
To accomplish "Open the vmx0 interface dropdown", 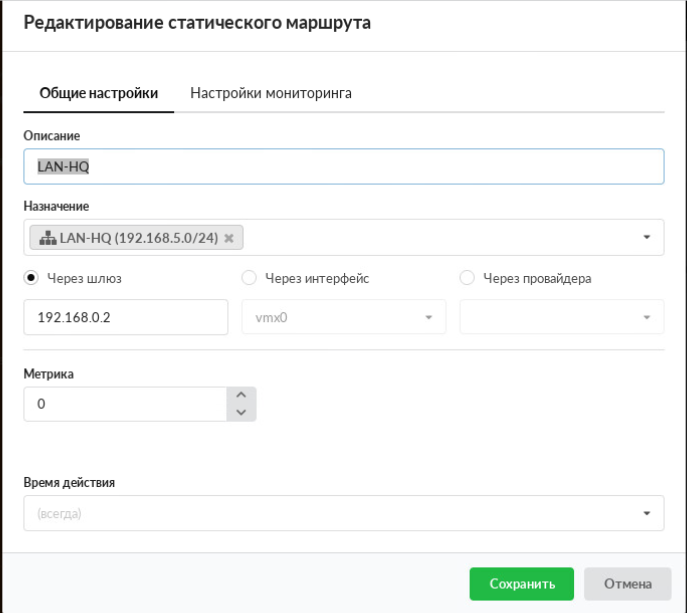I will [x=344, y=317].
